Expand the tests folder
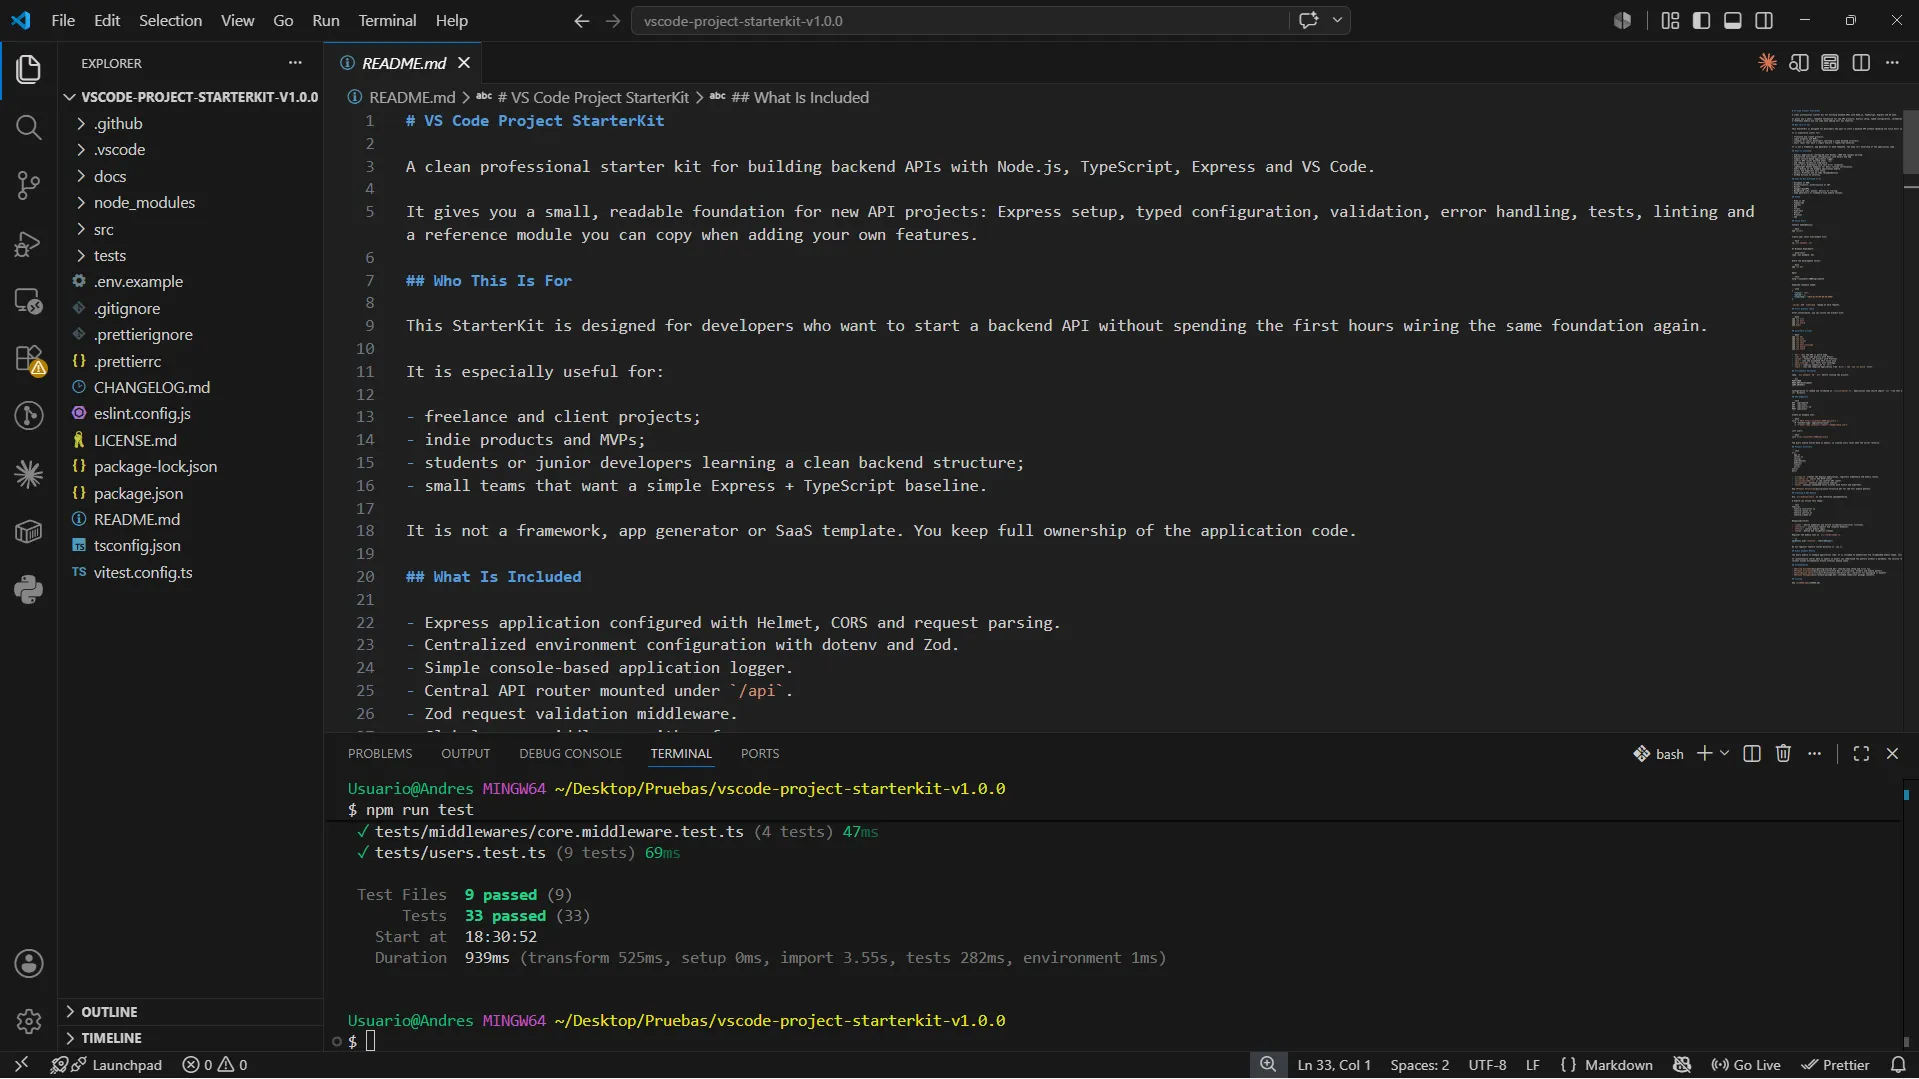 coord(190,255)
